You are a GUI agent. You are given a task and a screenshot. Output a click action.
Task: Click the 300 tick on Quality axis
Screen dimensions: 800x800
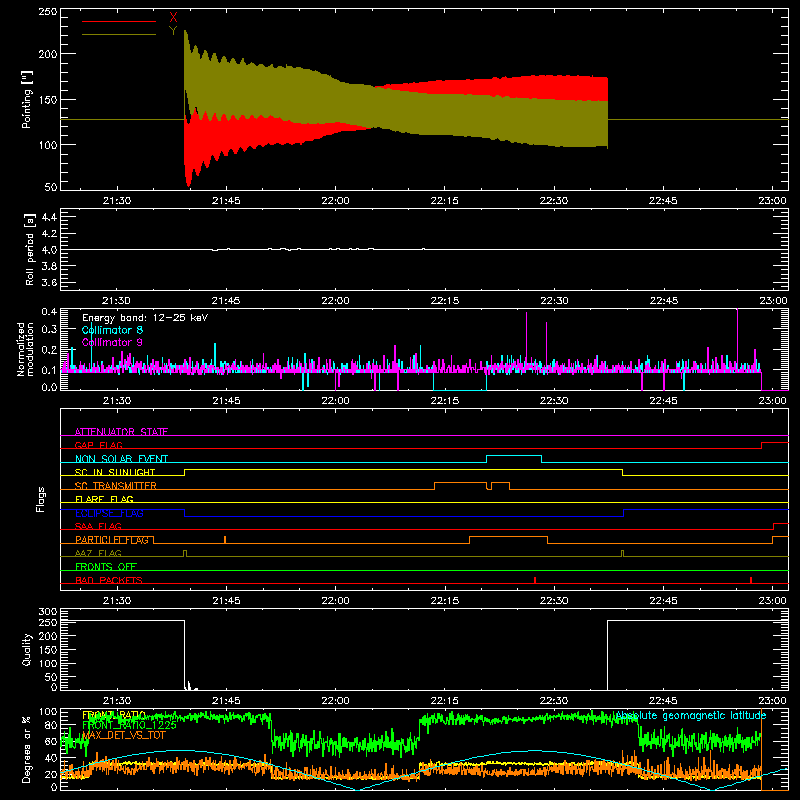click(48, 612)
